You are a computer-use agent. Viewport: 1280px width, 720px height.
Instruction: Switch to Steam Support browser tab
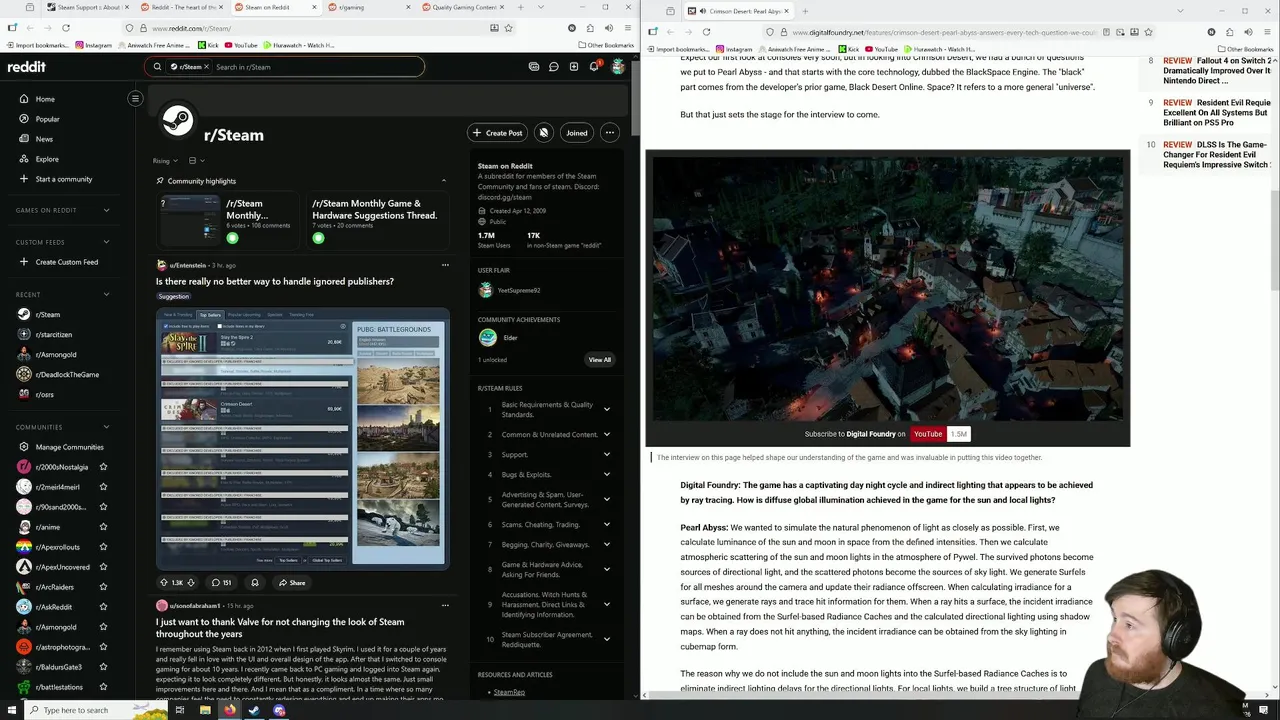pos(85,7)
